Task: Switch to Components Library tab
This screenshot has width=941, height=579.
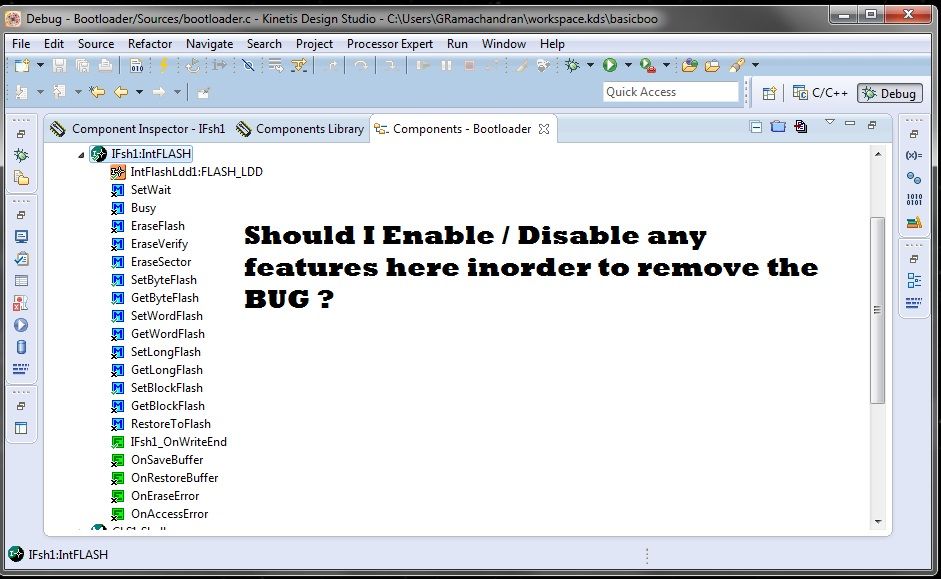Action: pyautogui.click(x=300, y=128)
